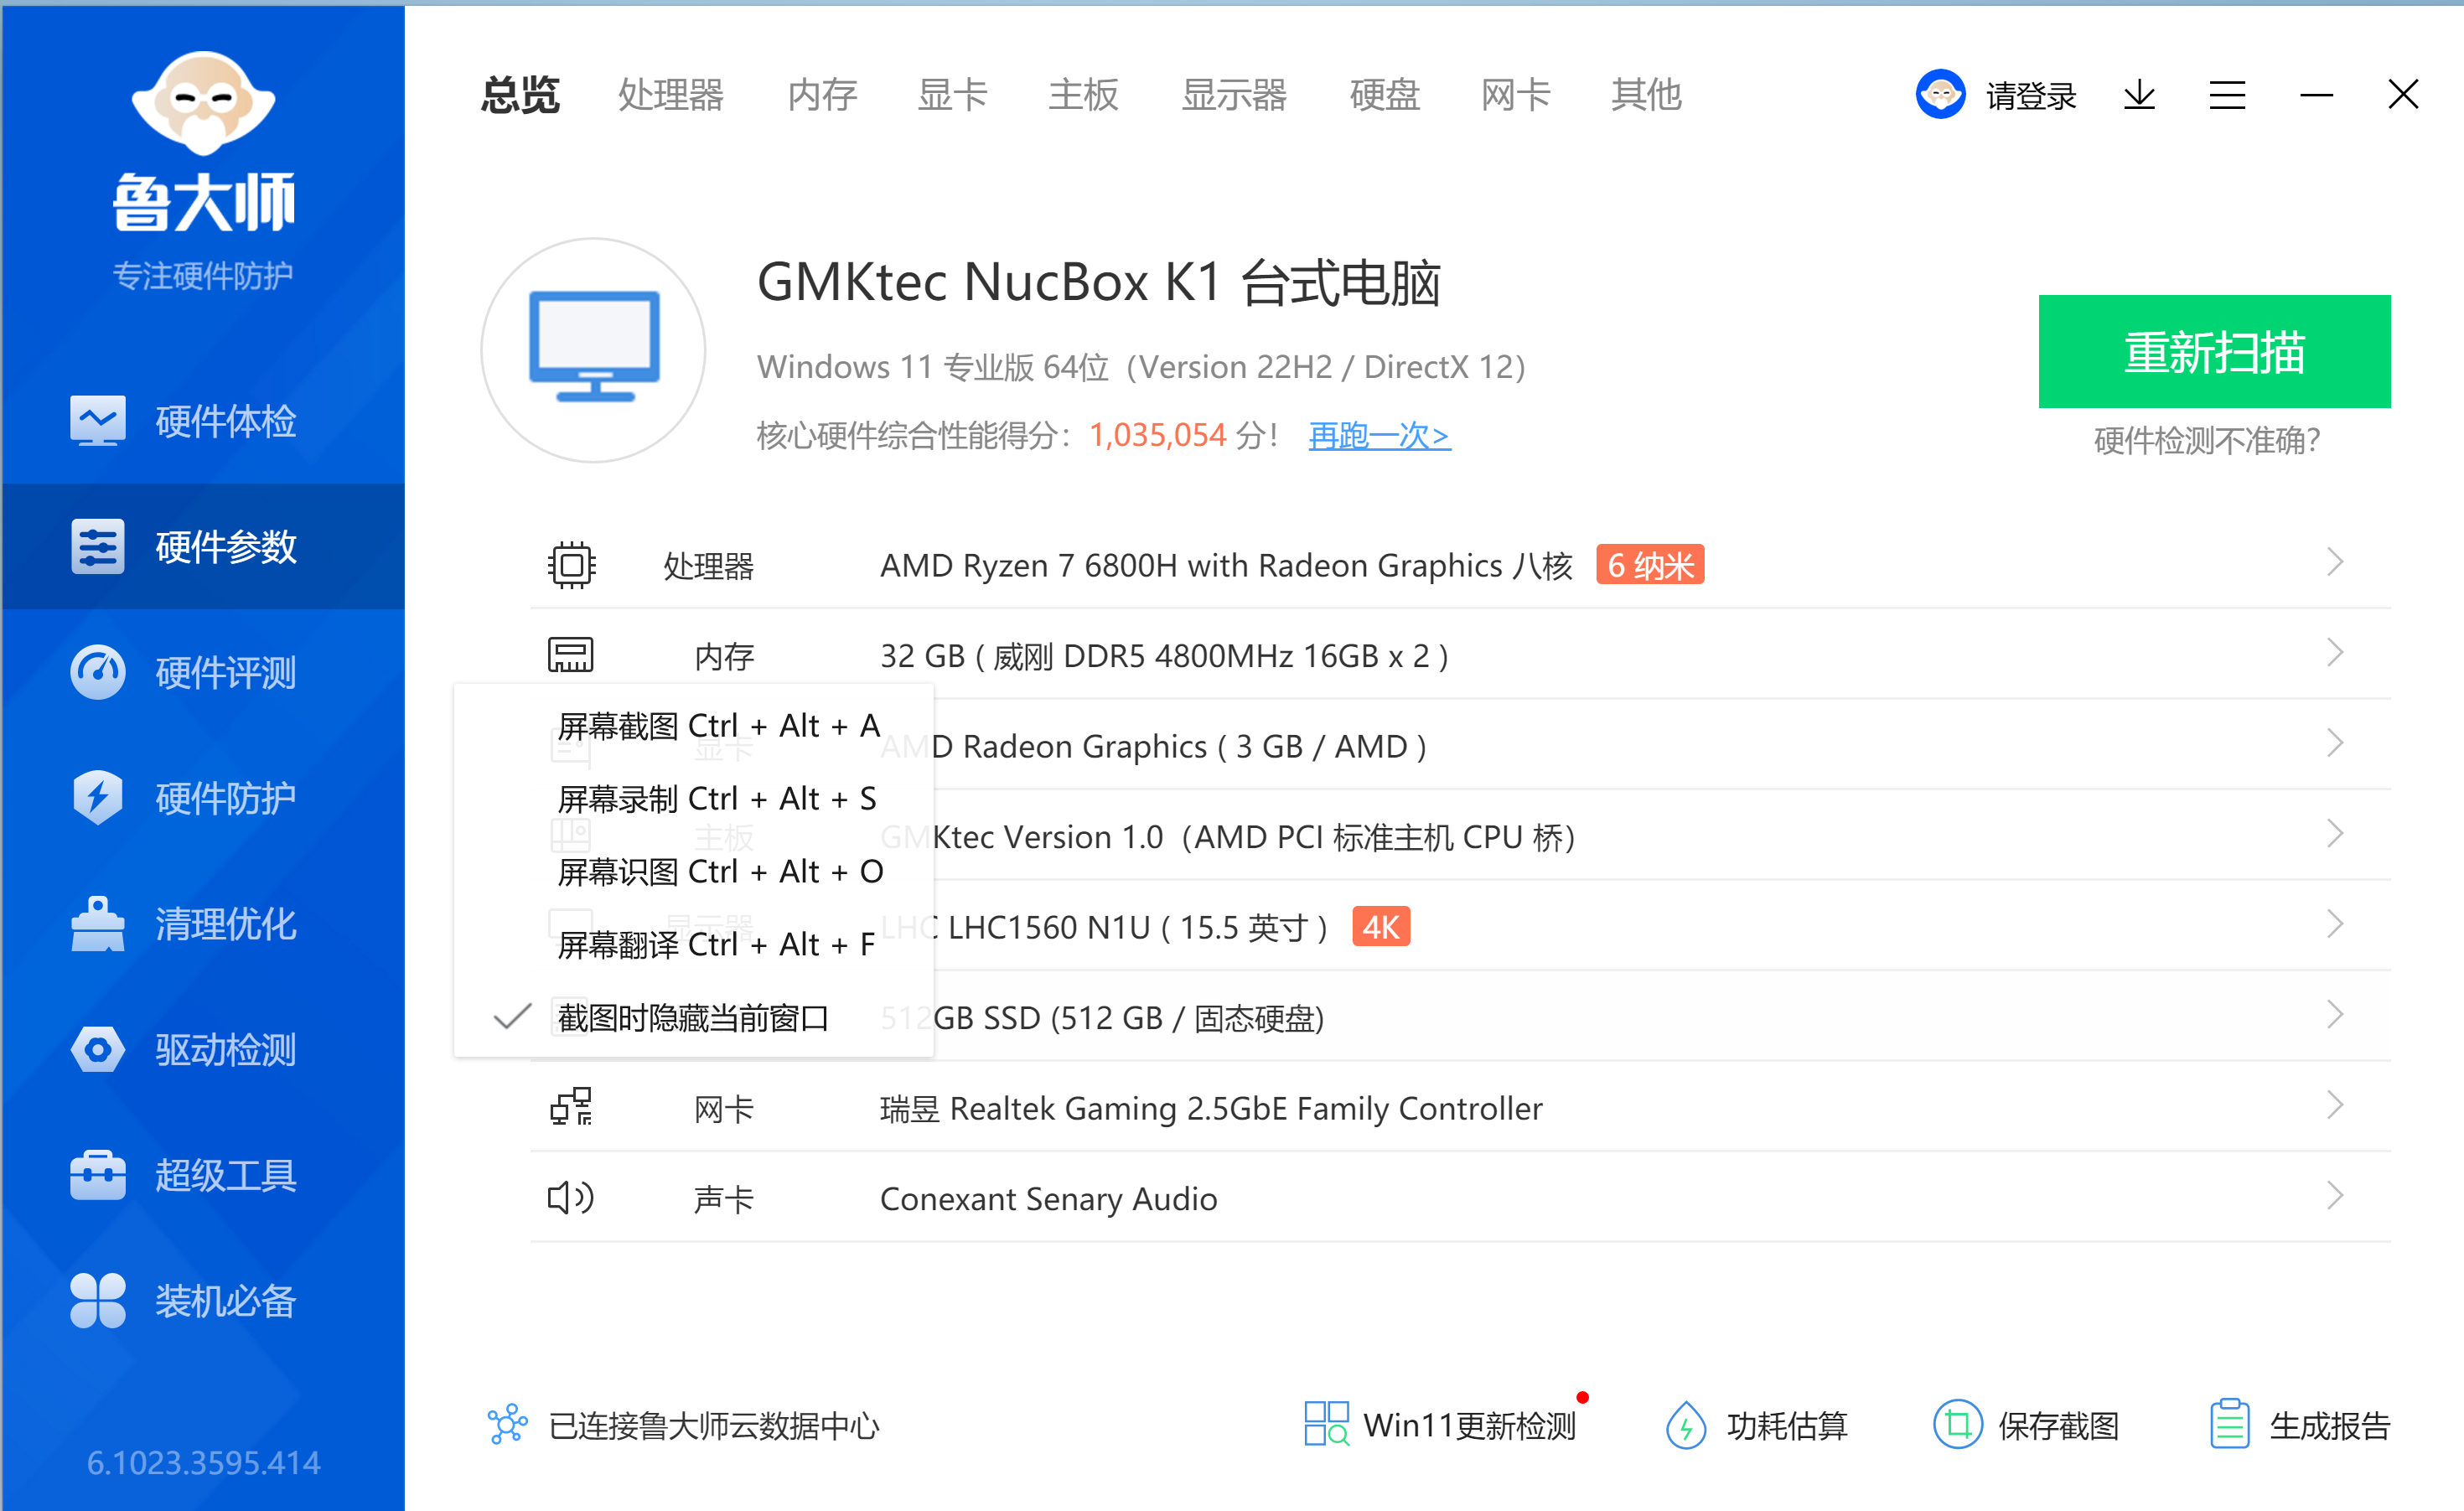Image resolution: width=2464 pixels, height=1511 pixels.
Task: Switch to the 总览 tab
Action: (520, 95)
